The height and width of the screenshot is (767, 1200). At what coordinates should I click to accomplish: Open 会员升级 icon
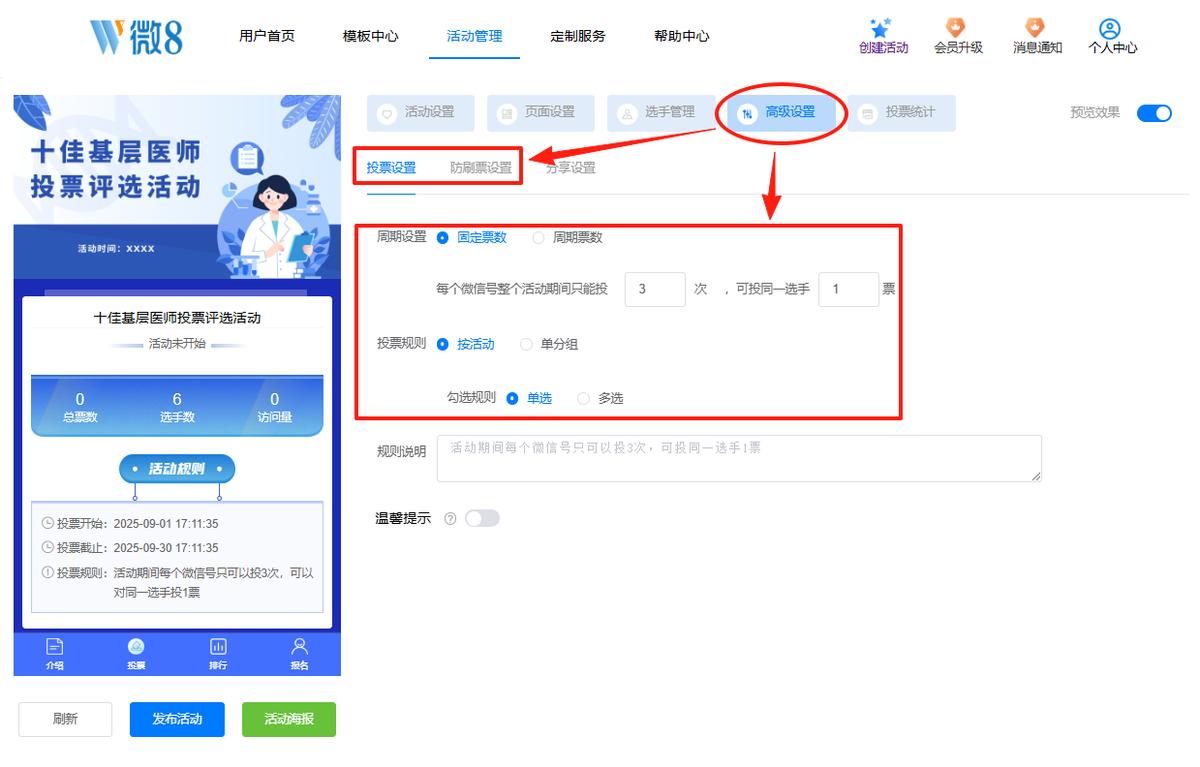957,28
